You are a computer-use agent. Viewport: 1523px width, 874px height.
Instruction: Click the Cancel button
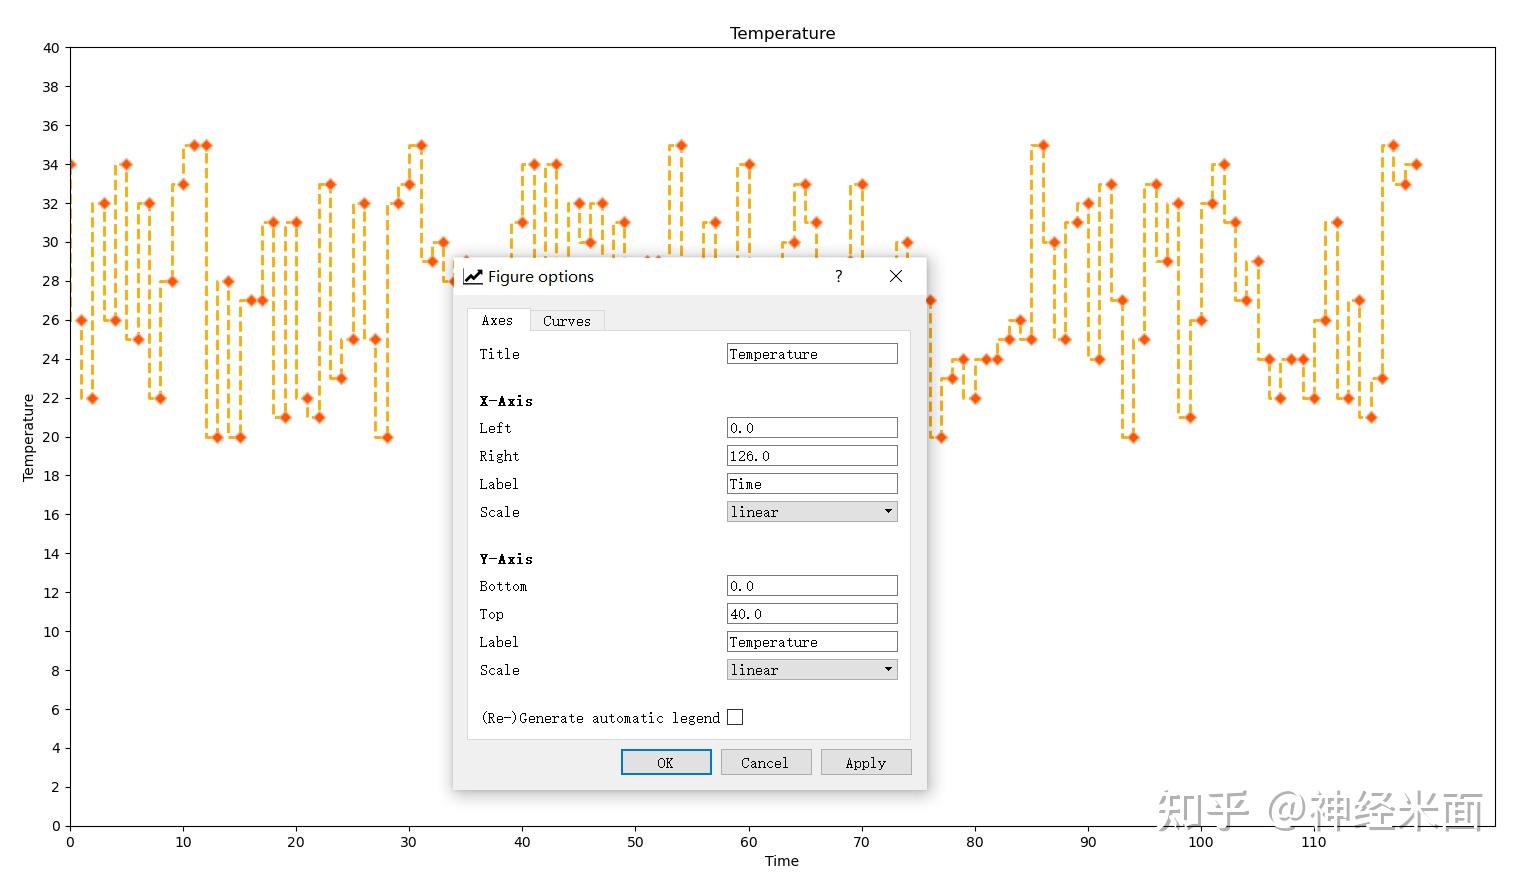pos(765,762)
